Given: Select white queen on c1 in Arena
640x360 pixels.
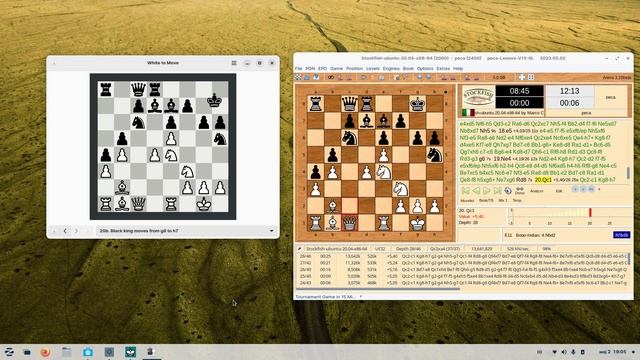Looking at the screenshot, I should click(x=349, y=223).
